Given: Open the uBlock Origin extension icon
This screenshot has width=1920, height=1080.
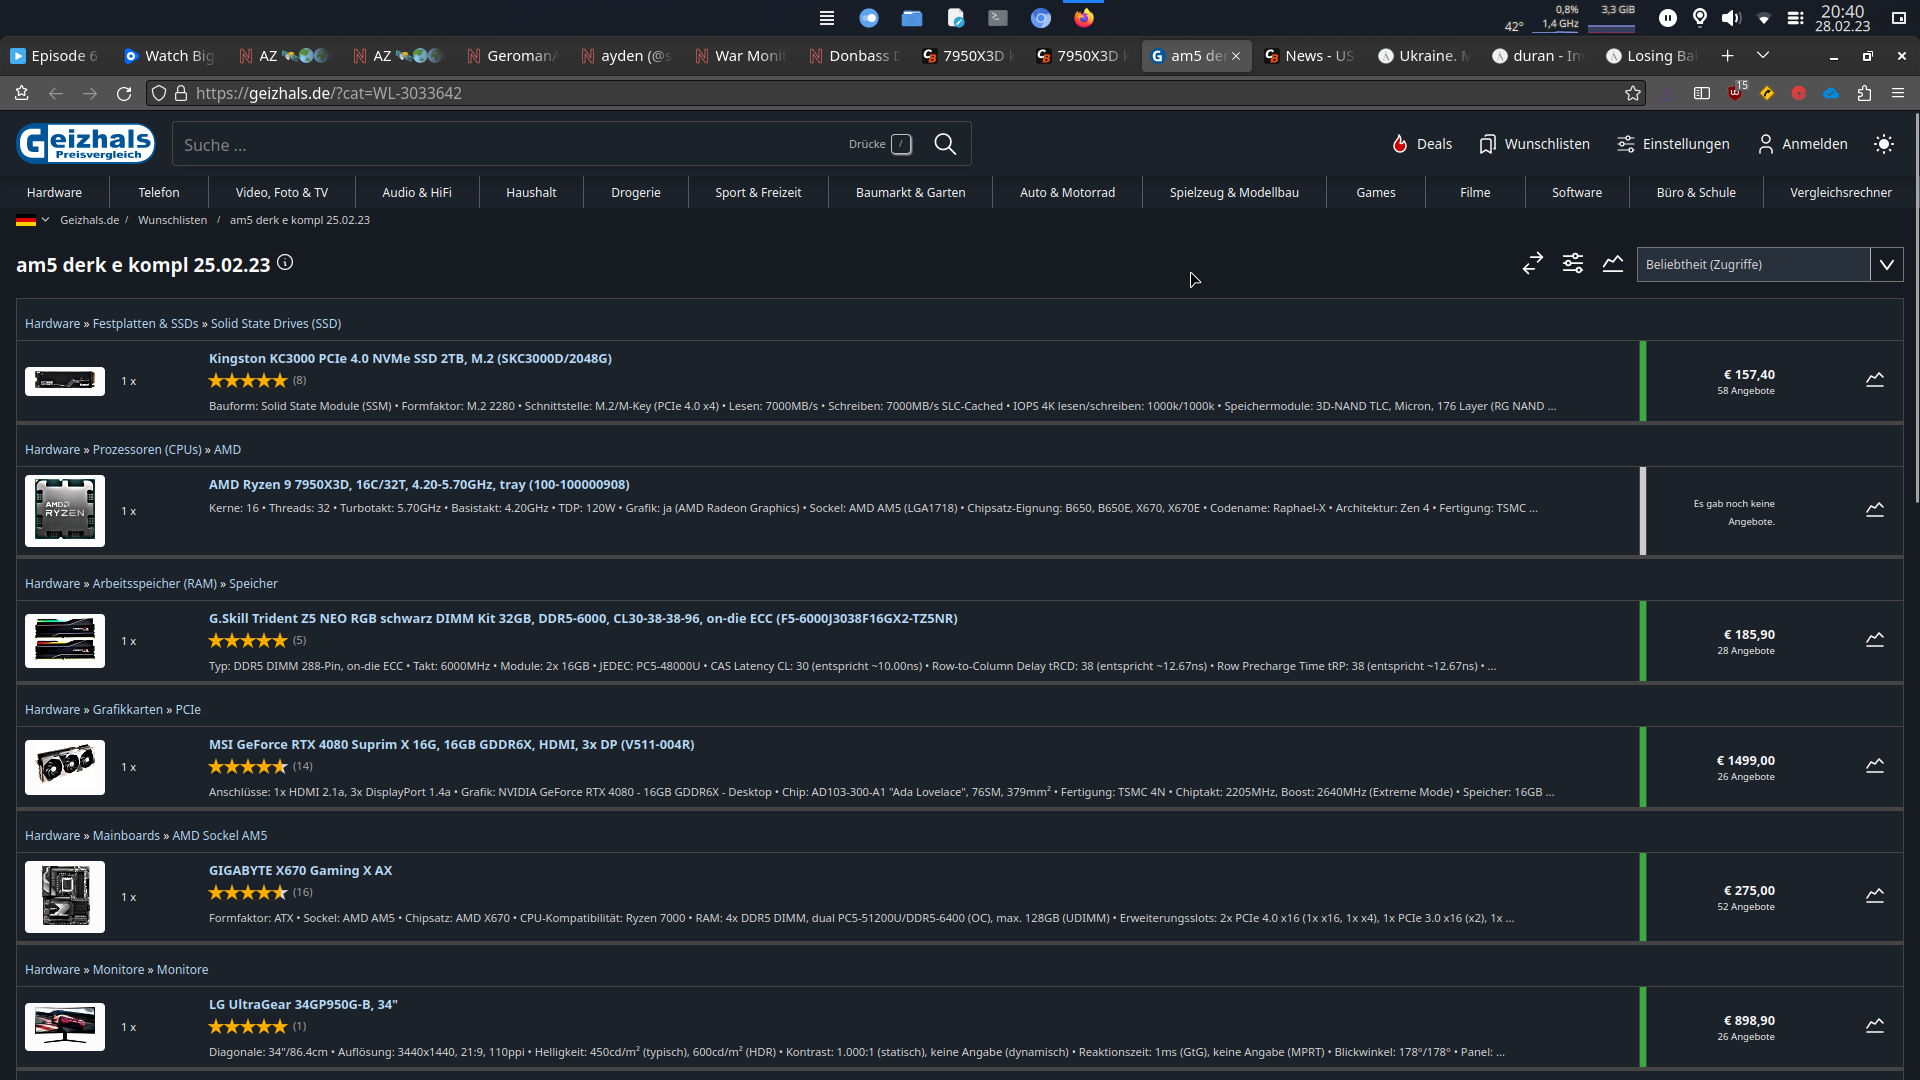Looking at the screenshot, I should [1736, 93].
